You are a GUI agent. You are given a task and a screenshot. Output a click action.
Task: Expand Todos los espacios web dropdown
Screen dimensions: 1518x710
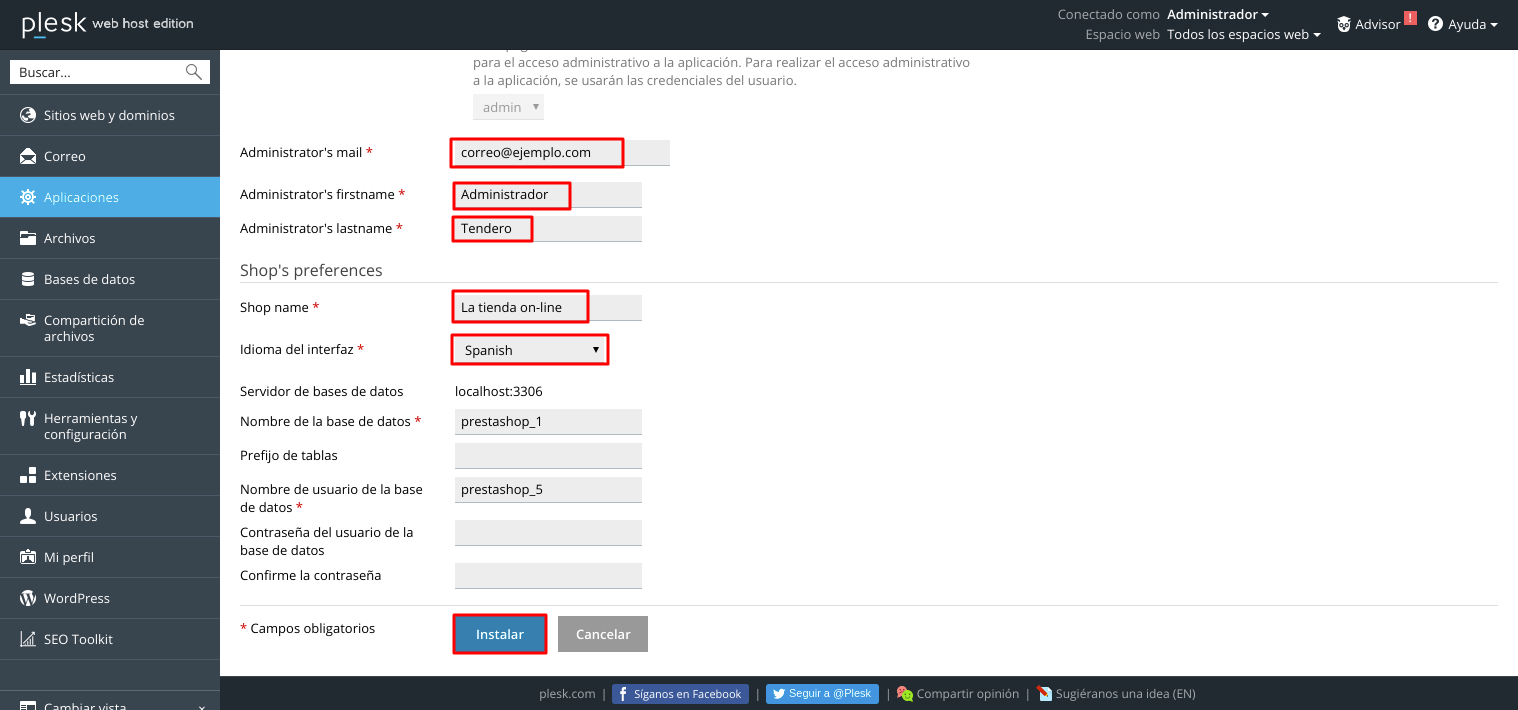1243,34
